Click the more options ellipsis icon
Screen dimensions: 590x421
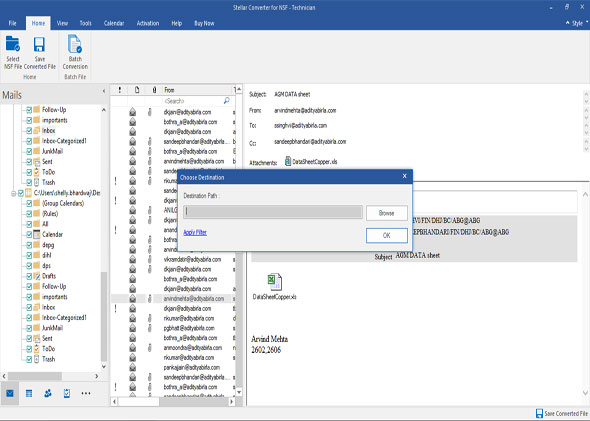tap(86, 394)
